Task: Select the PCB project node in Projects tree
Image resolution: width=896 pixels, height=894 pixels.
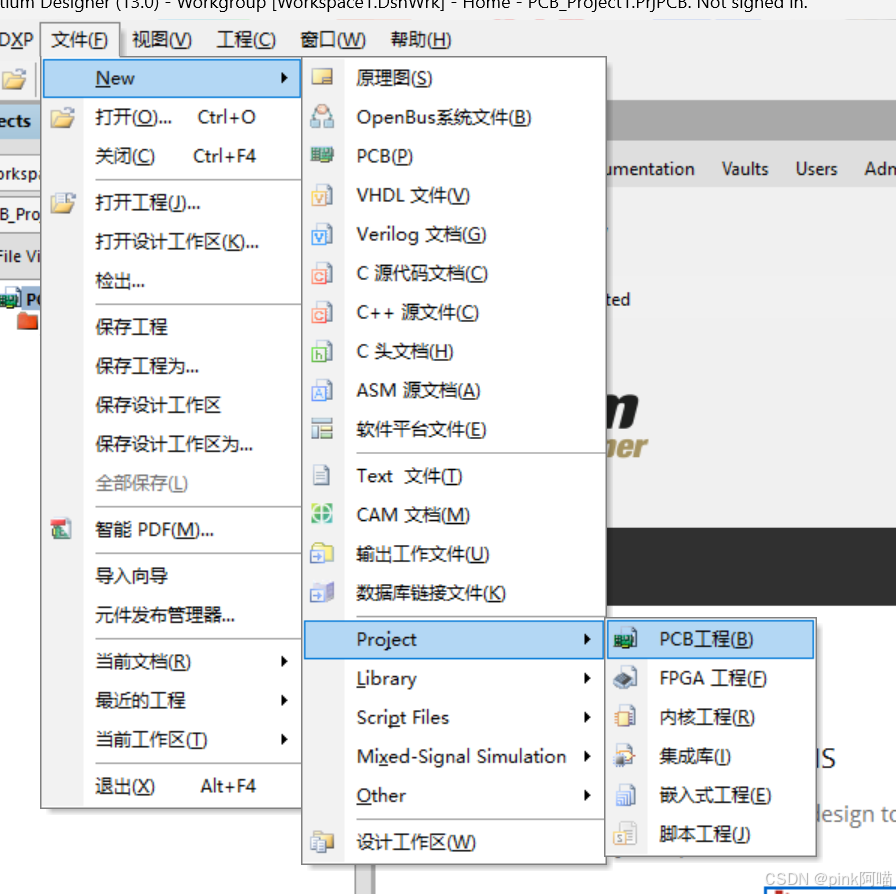Action: (x=21, y=298)
